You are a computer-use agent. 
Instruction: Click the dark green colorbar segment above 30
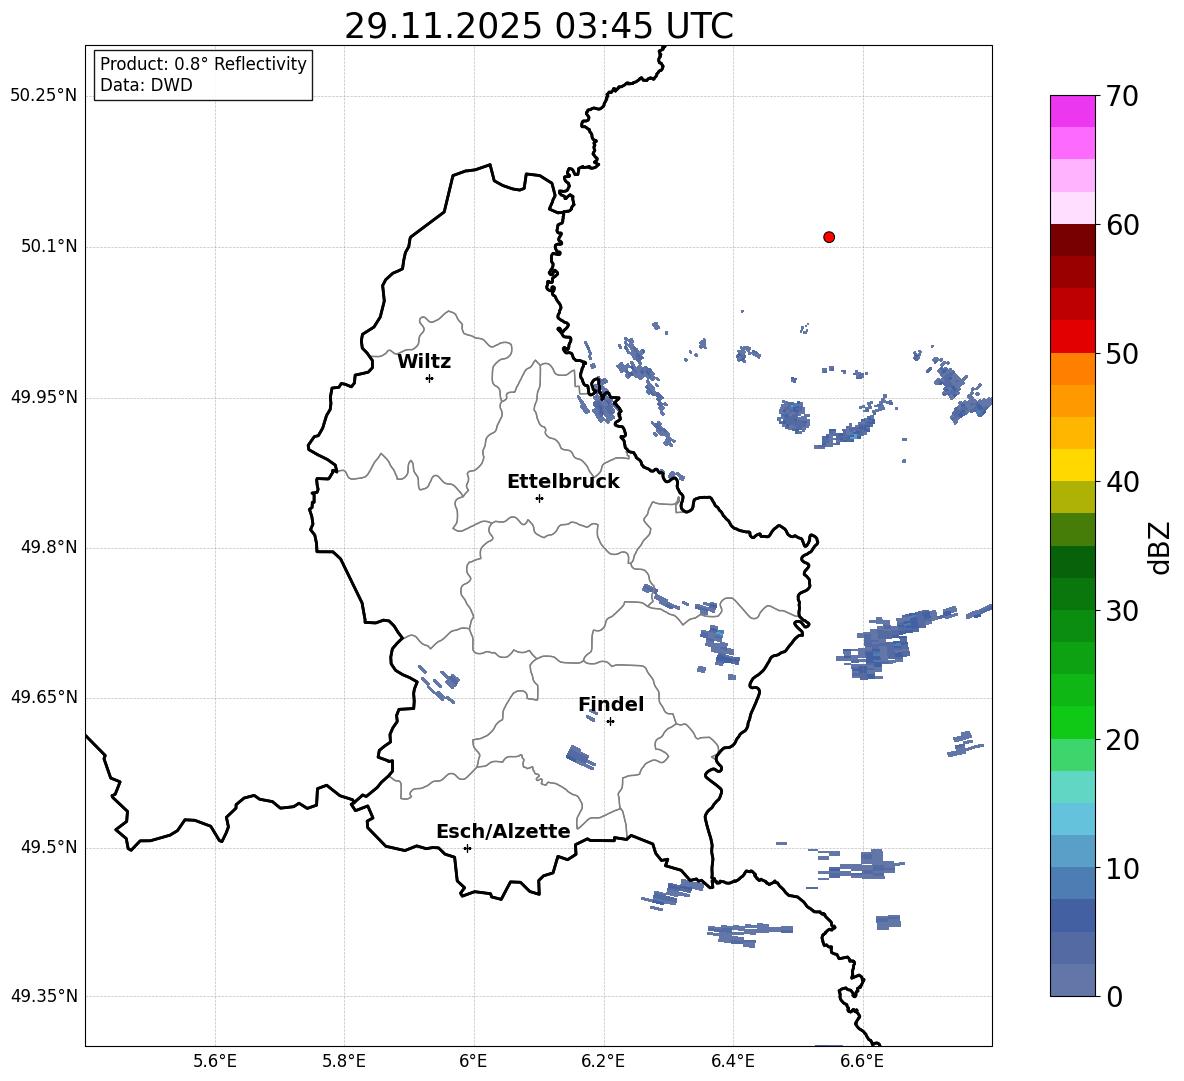pyautogui.click(x=1073, y=562)
